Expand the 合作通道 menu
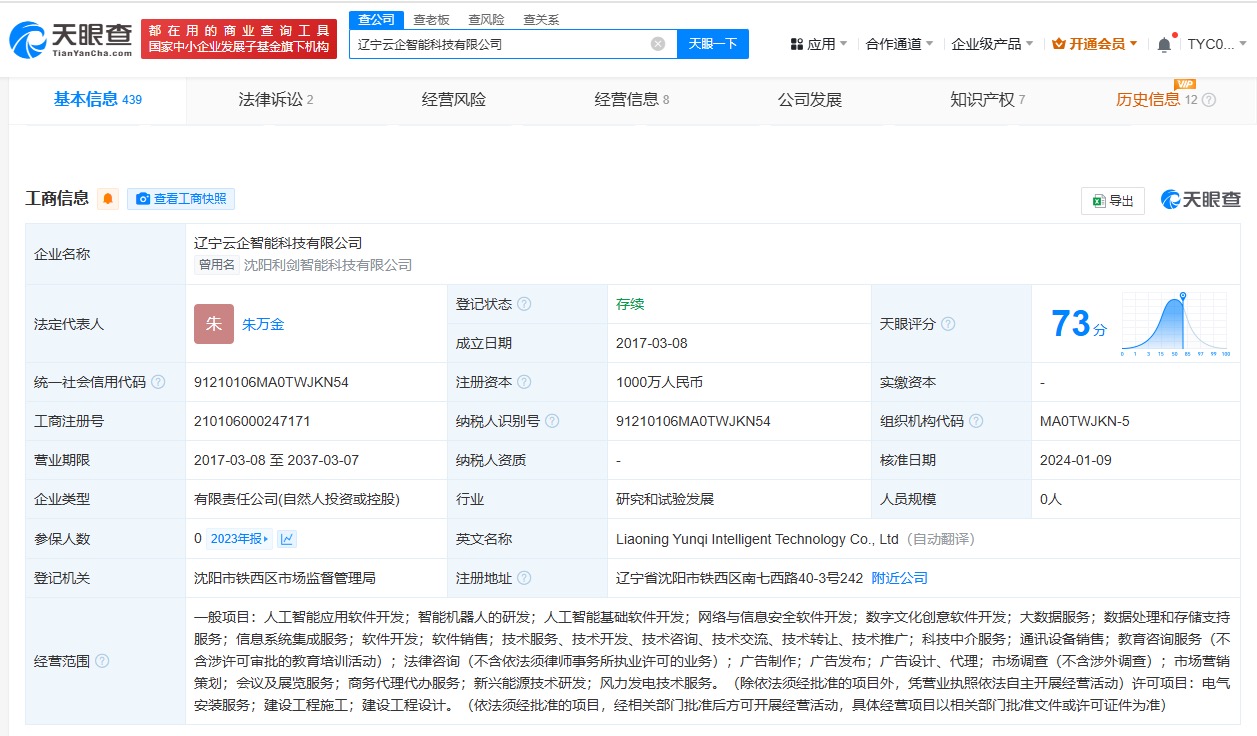The image size is (1257, 736). coord(899,44)
